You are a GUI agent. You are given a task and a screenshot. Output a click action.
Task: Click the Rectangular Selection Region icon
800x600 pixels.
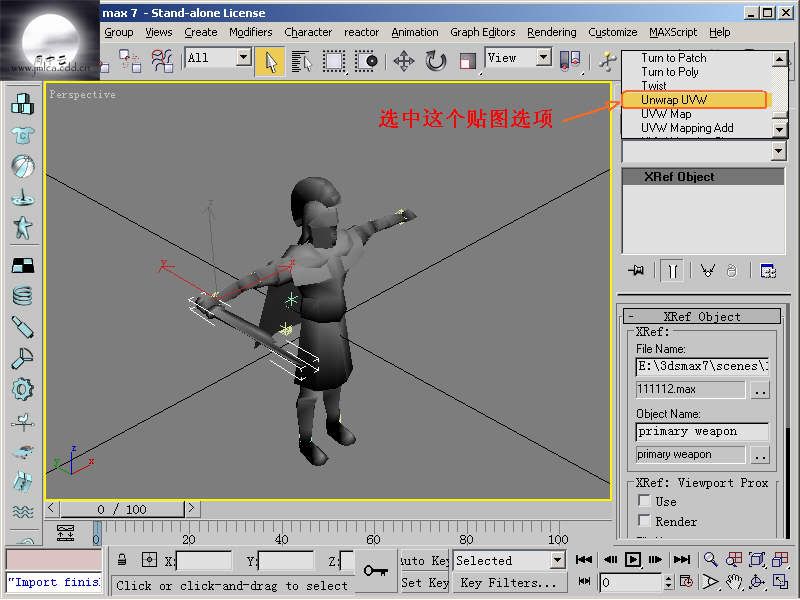(x=333, y=61)
